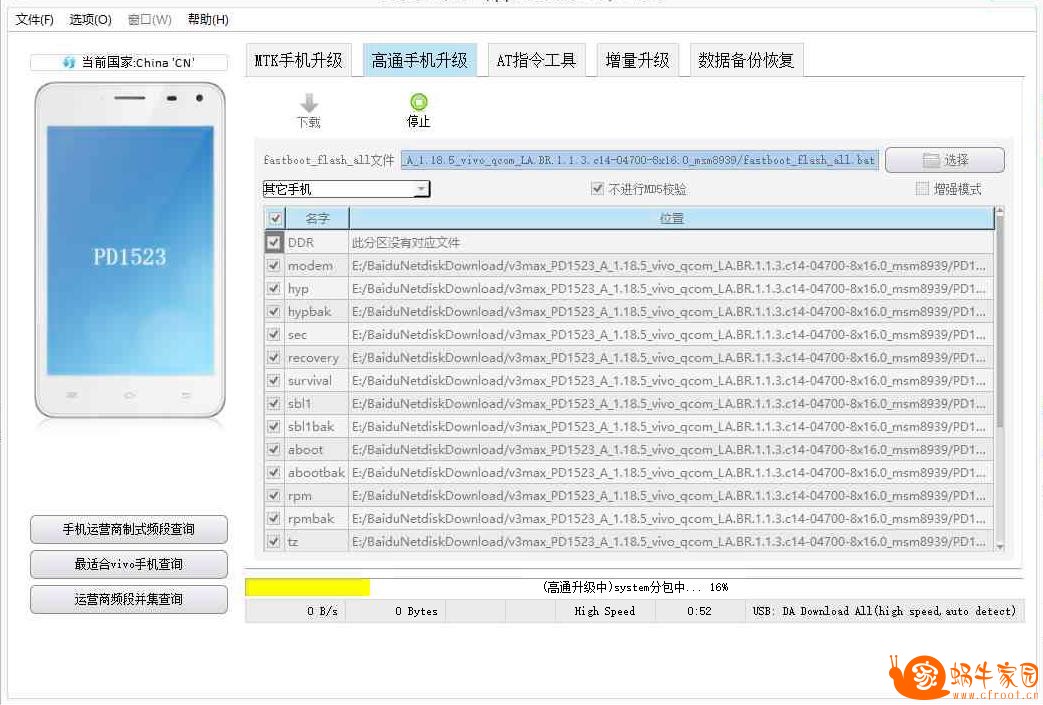
Task: Uncheck the survival partition checkbox
Action: [273, 380]
